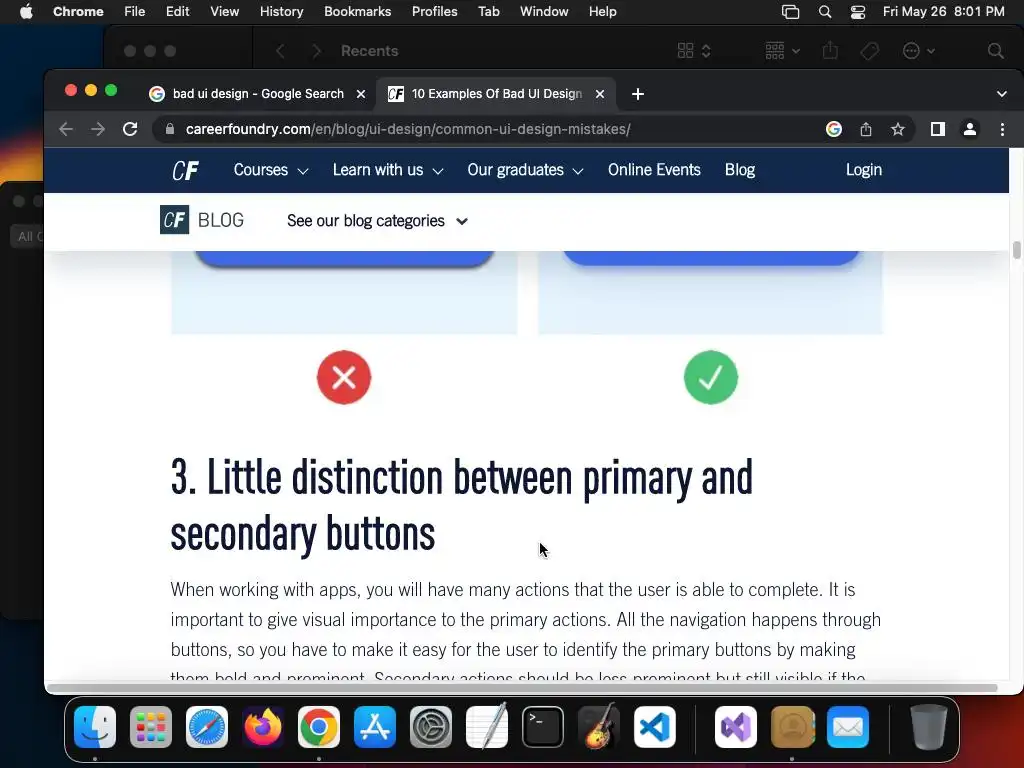The height and width of the screenshot is (768, 1024).
Task: Open the Apple menu
Action: (x=26, y=12)
